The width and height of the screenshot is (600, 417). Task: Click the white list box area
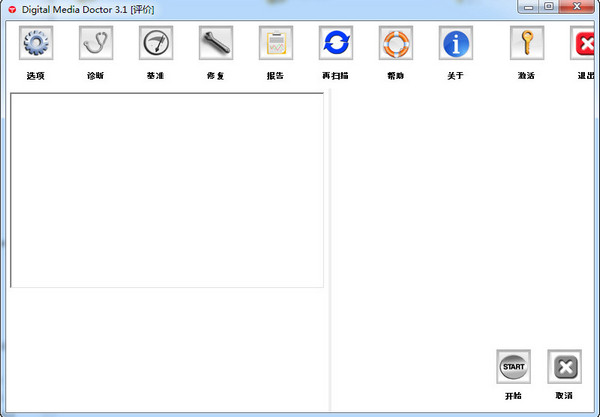167,190
